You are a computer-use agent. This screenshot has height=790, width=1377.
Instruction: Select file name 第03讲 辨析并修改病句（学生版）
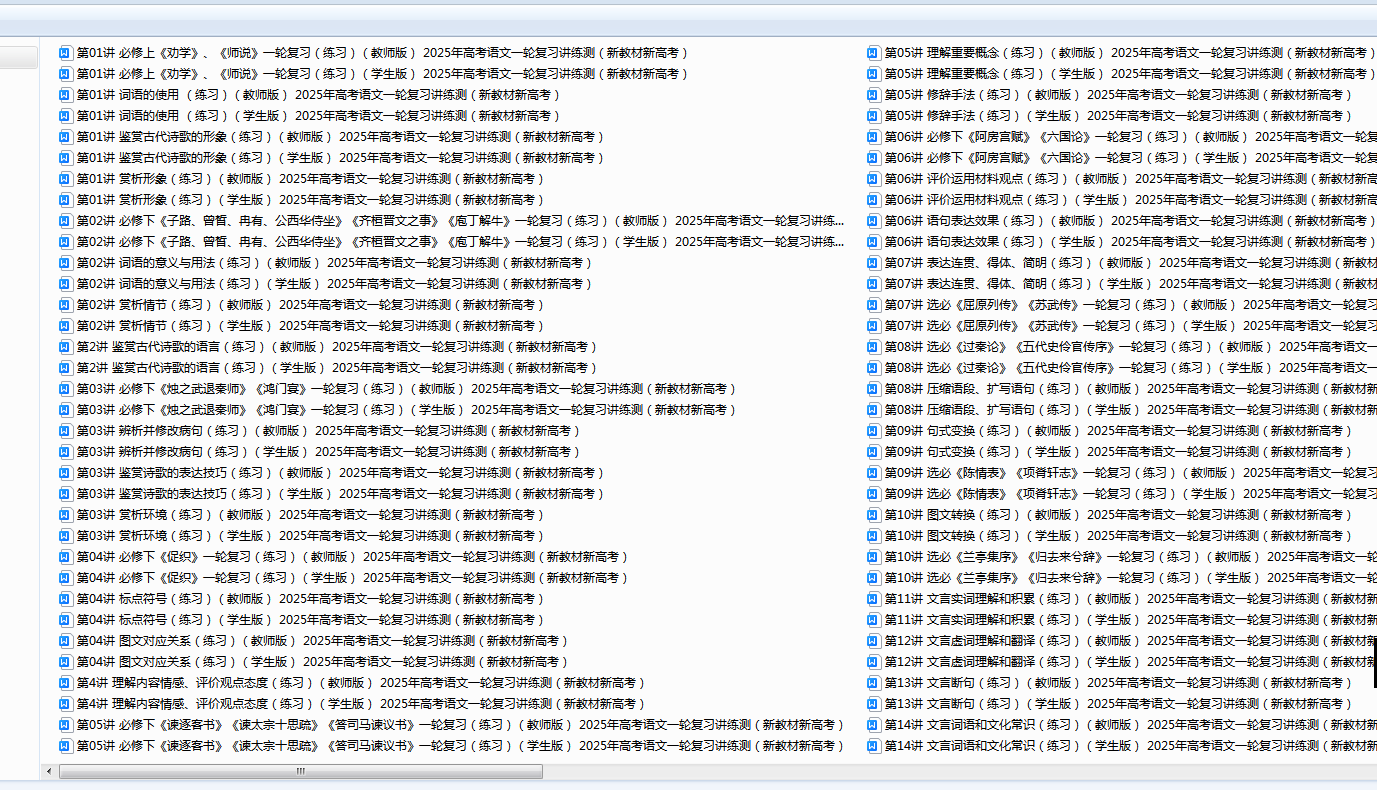coord(329,451)
